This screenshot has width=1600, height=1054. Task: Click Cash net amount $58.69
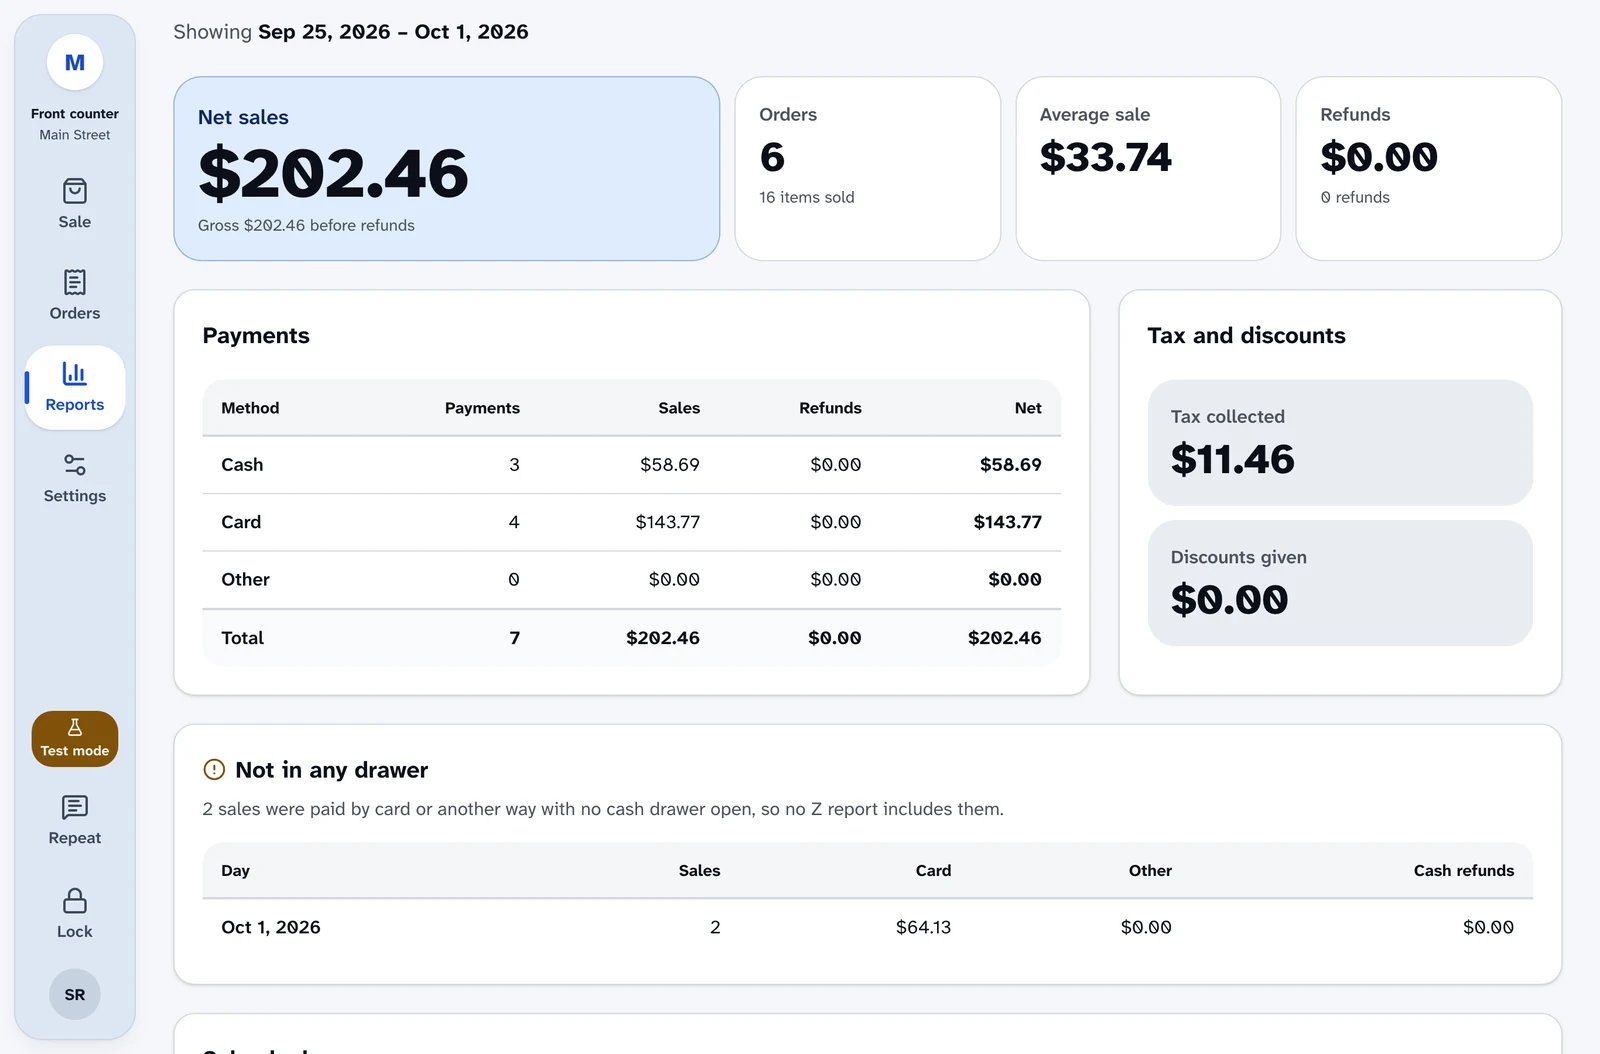1010,465
